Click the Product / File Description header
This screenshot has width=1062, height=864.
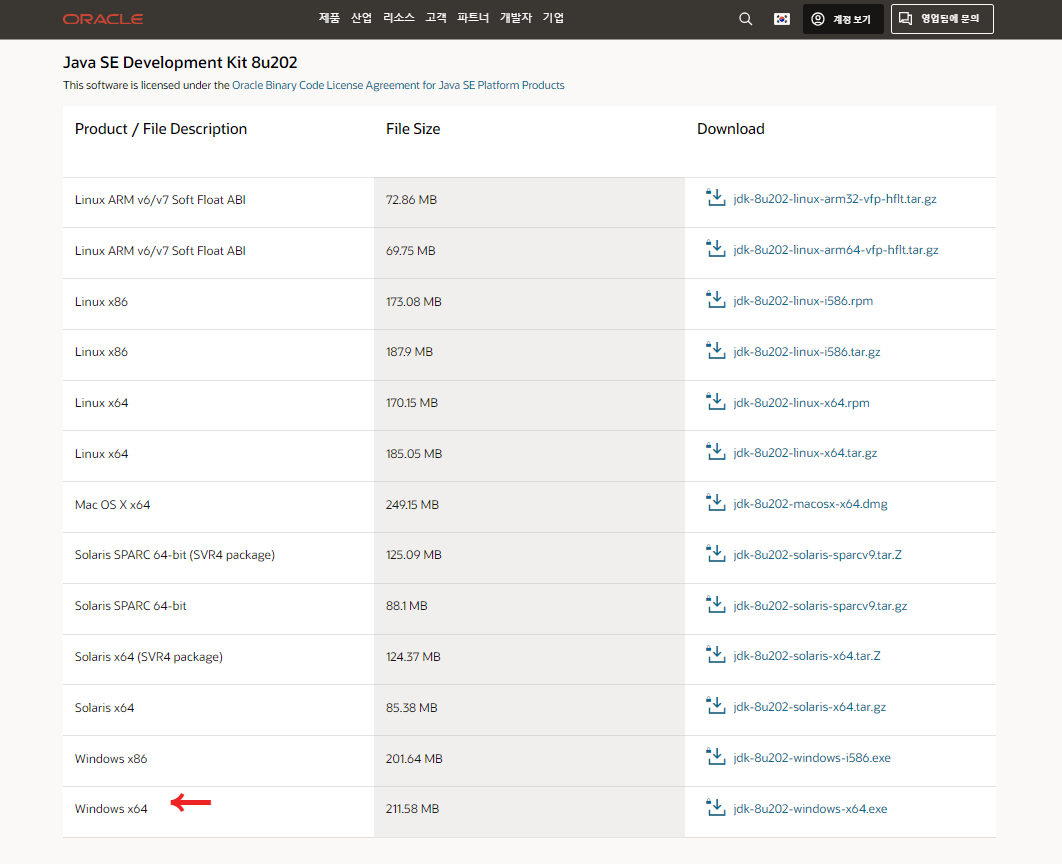point(161,129)
